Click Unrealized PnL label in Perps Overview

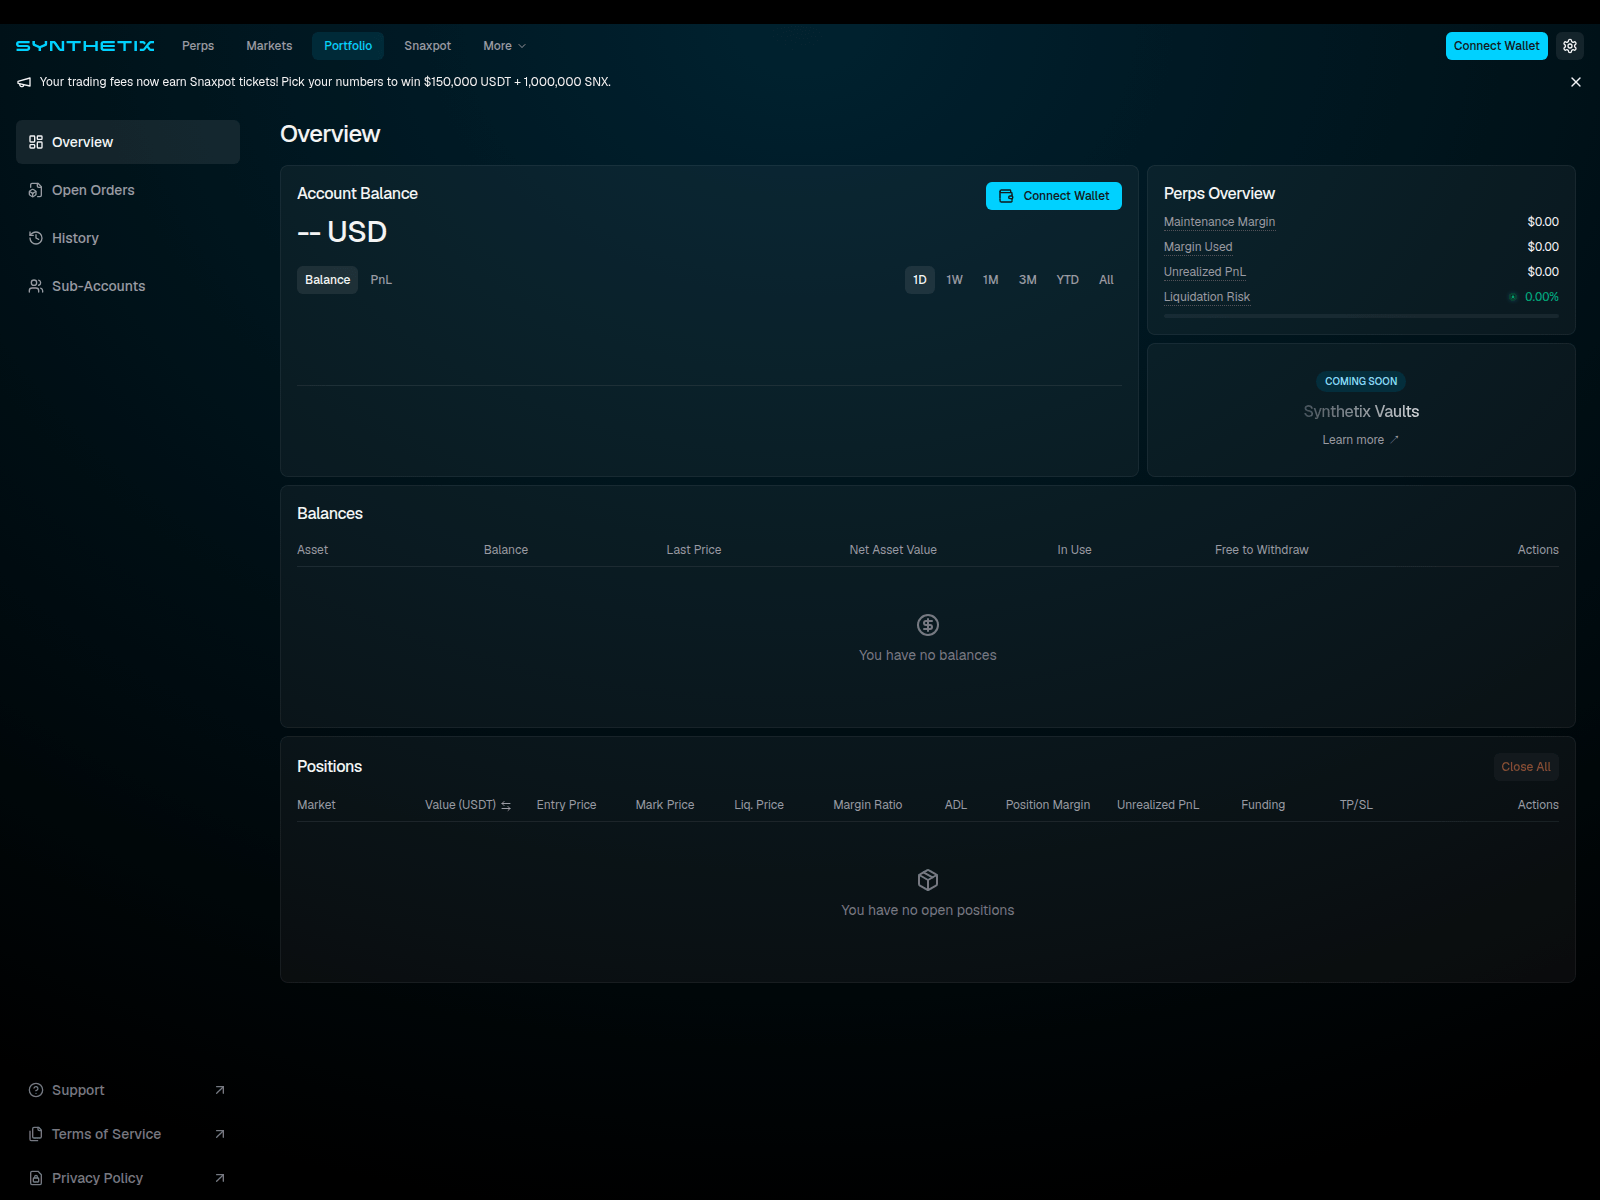pyautogui.click(x=1205, y=272)
